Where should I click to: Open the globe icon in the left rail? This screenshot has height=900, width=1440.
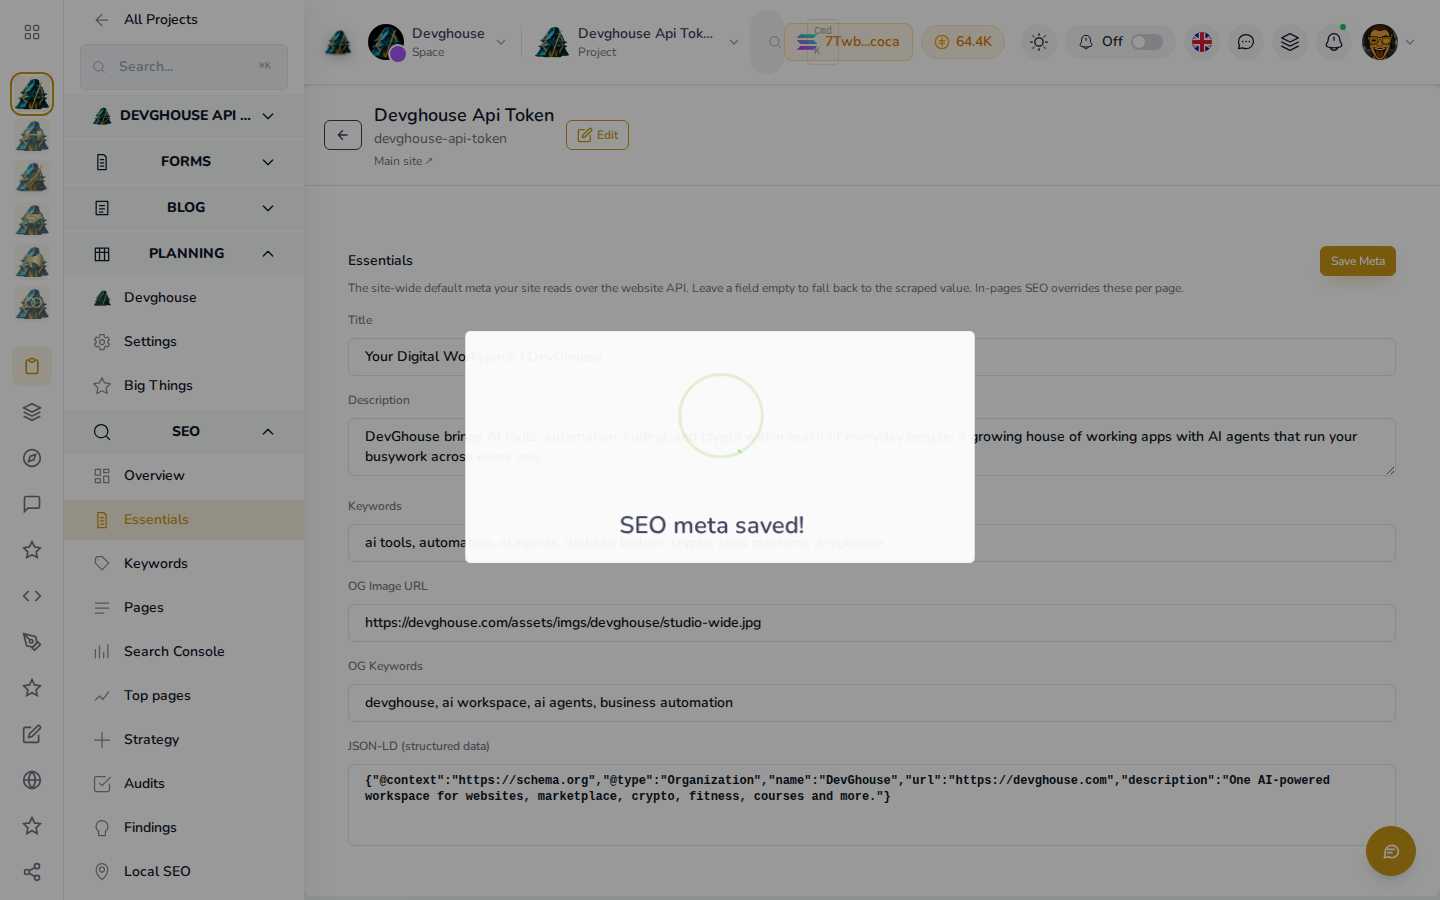[32, 780]
